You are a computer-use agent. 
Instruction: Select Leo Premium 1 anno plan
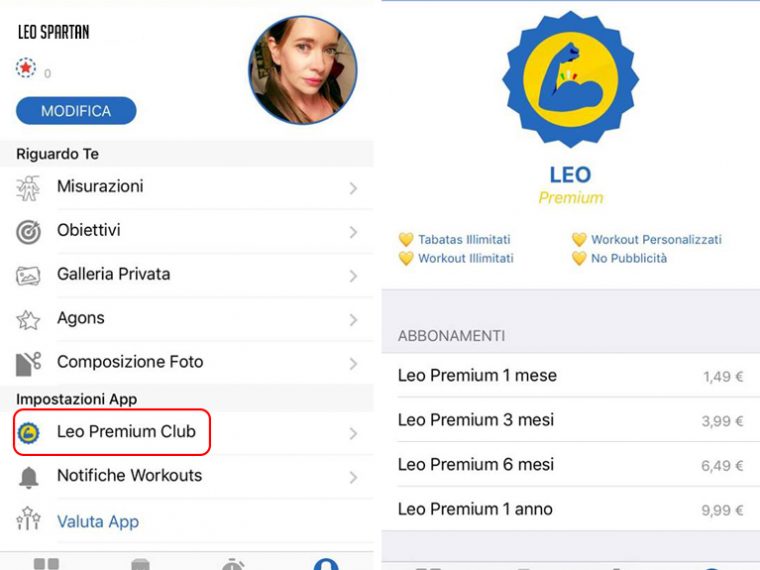point(570,509)
